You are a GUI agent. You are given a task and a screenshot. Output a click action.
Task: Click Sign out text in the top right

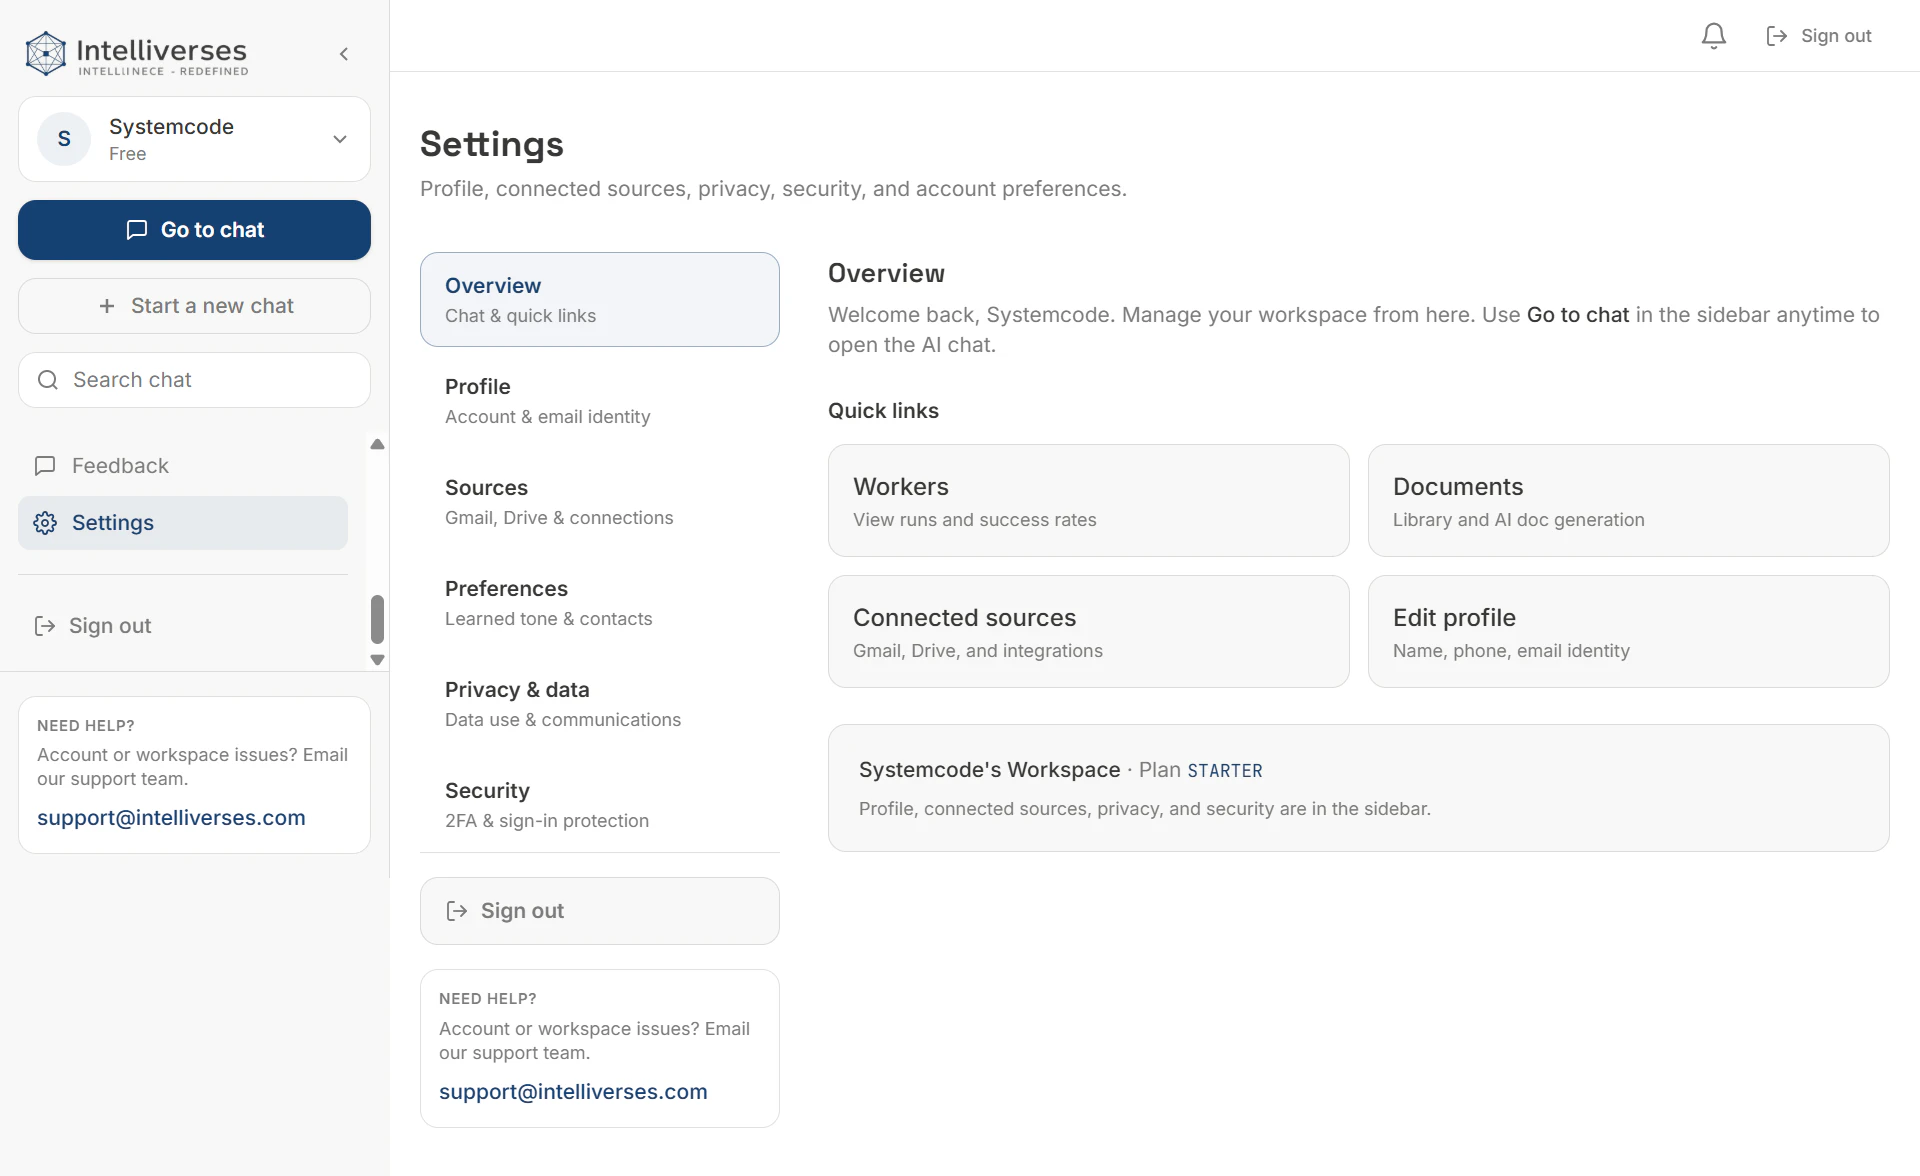click(x=1836, y=36)
